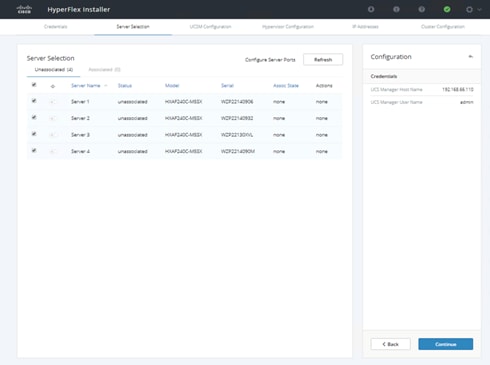
Task: Uncheck the Server 1 checkbox
Action: coord(34,101)
